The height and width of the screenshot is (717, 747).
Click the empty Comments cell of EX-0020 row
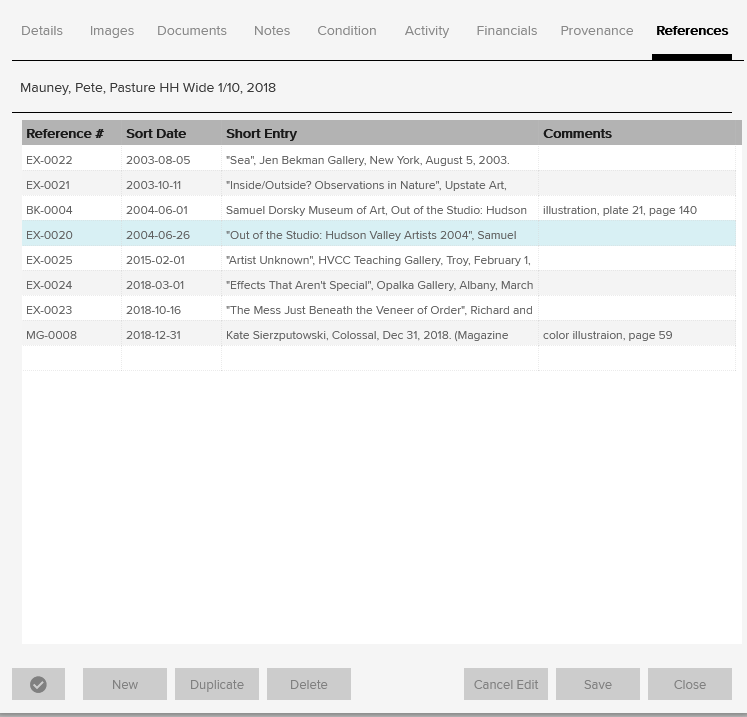pyautogui.click(x=637, y=233)
